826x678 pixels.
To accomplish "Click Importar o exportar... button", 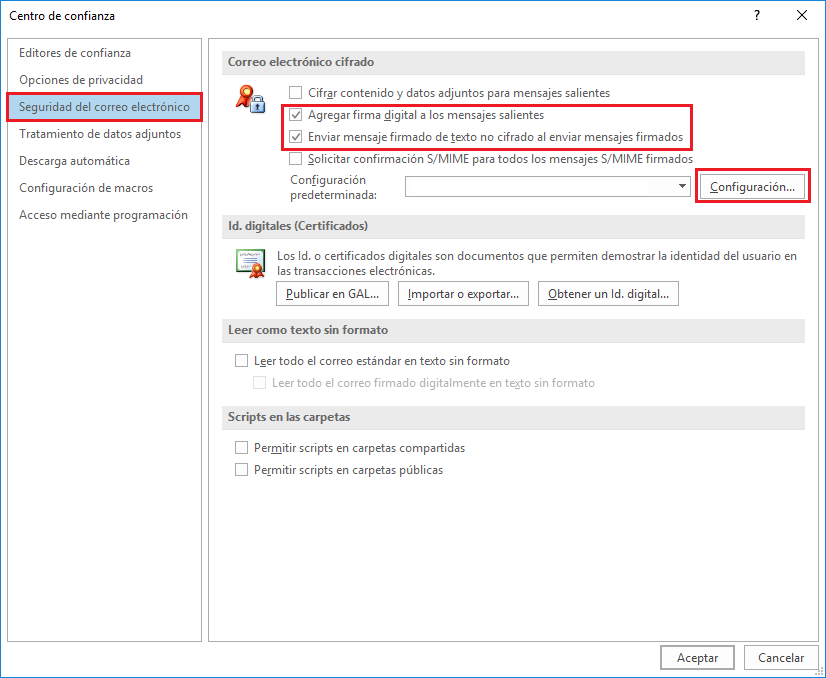I will click(464, 294).
